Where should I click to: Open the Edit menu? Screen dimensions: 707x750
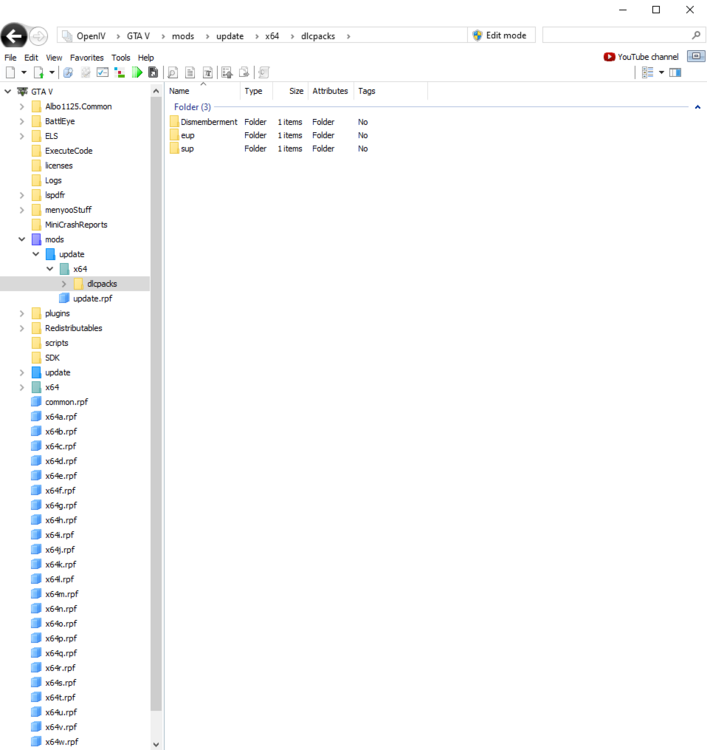click(x=31, y=58)
